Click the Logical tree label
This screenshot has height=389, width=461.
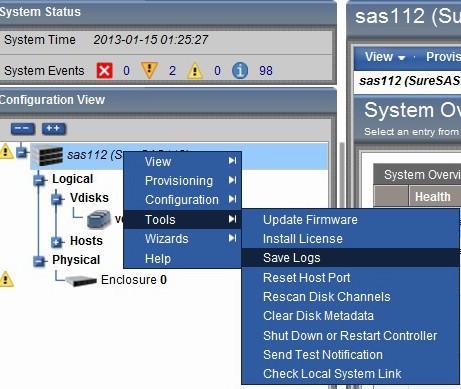(x=73, y=179)
